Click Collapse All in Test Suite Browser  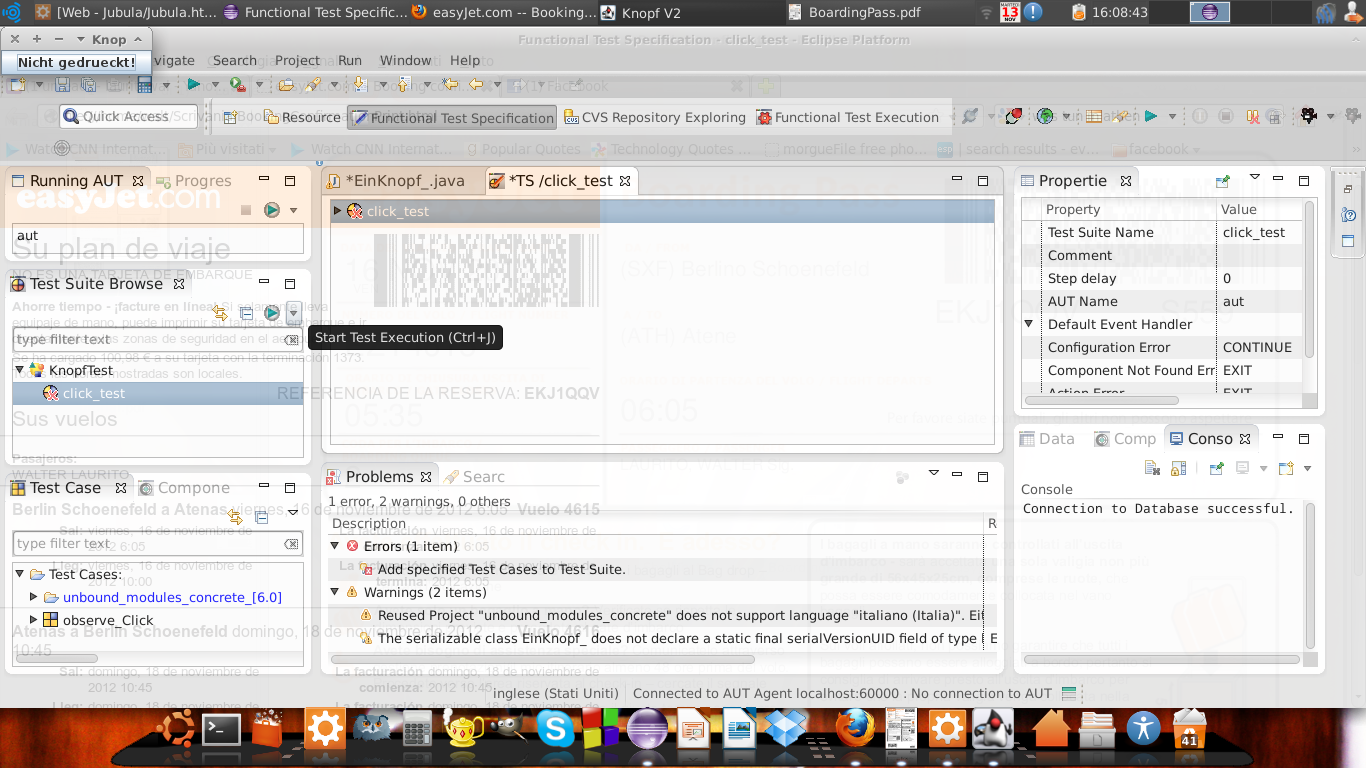pos(246,313)
